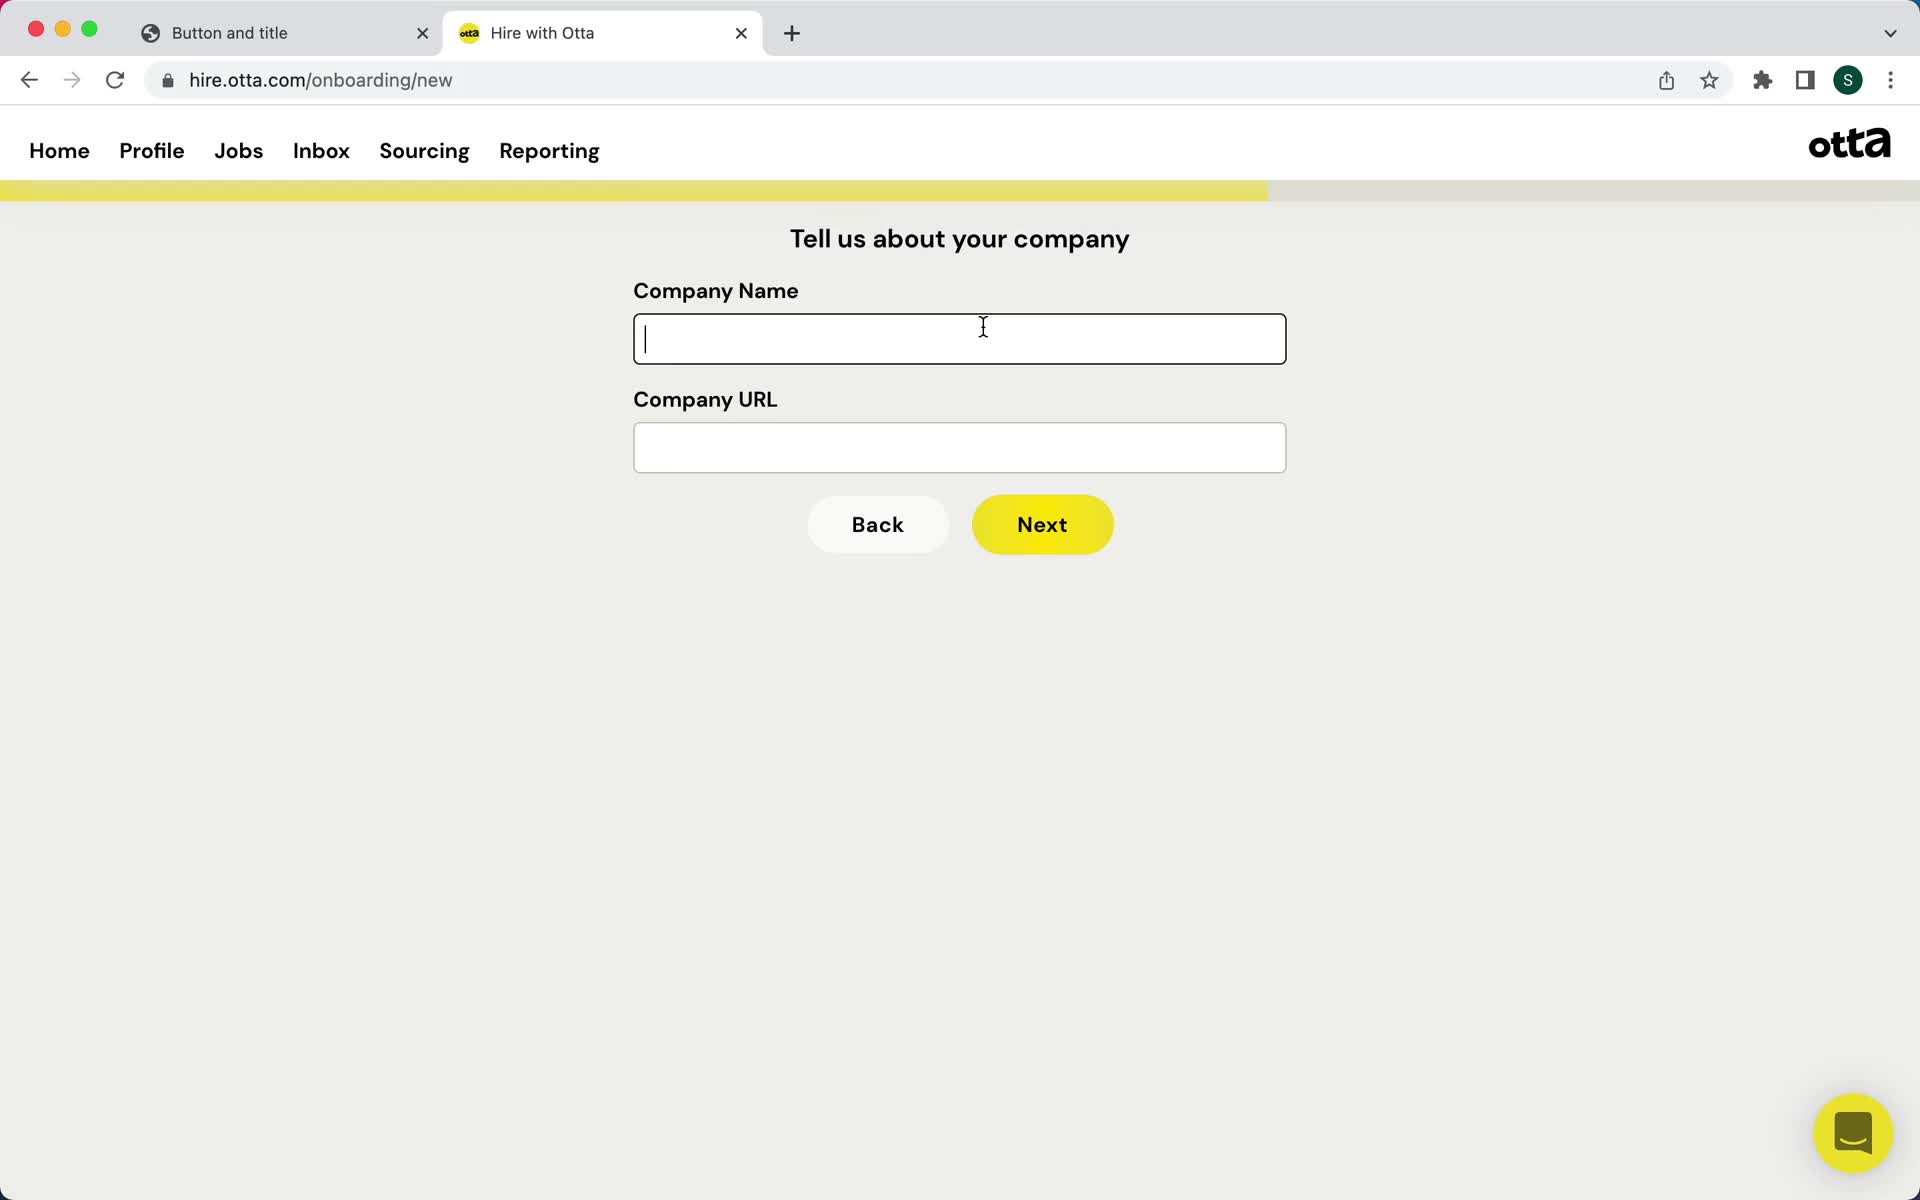Click the Otta logo in top right
Screen dimensions: 1920x1200
coord(1850,144)
